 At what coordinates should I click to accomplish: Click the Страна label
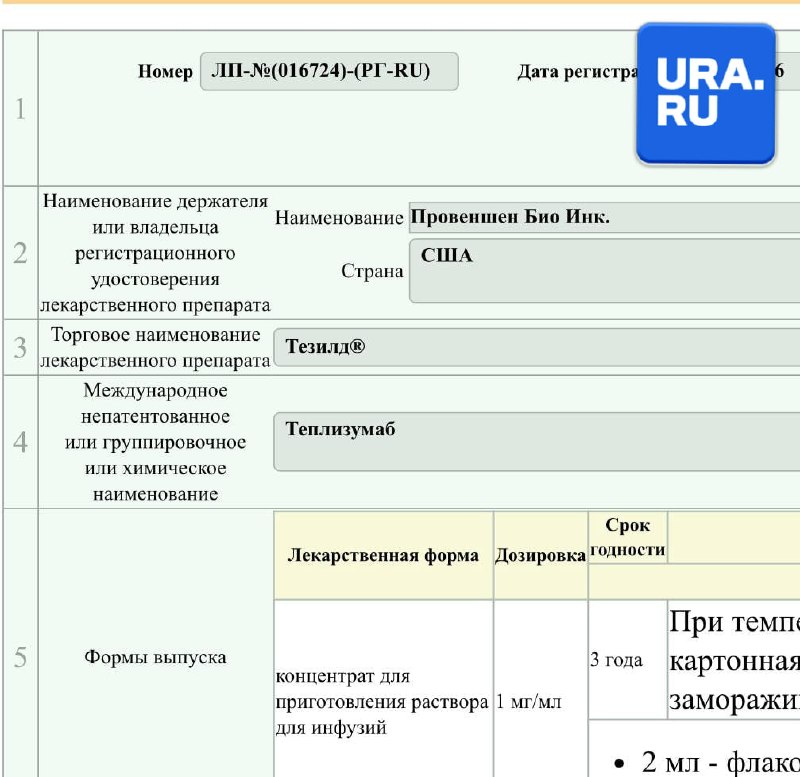click(x=372, y=271)
